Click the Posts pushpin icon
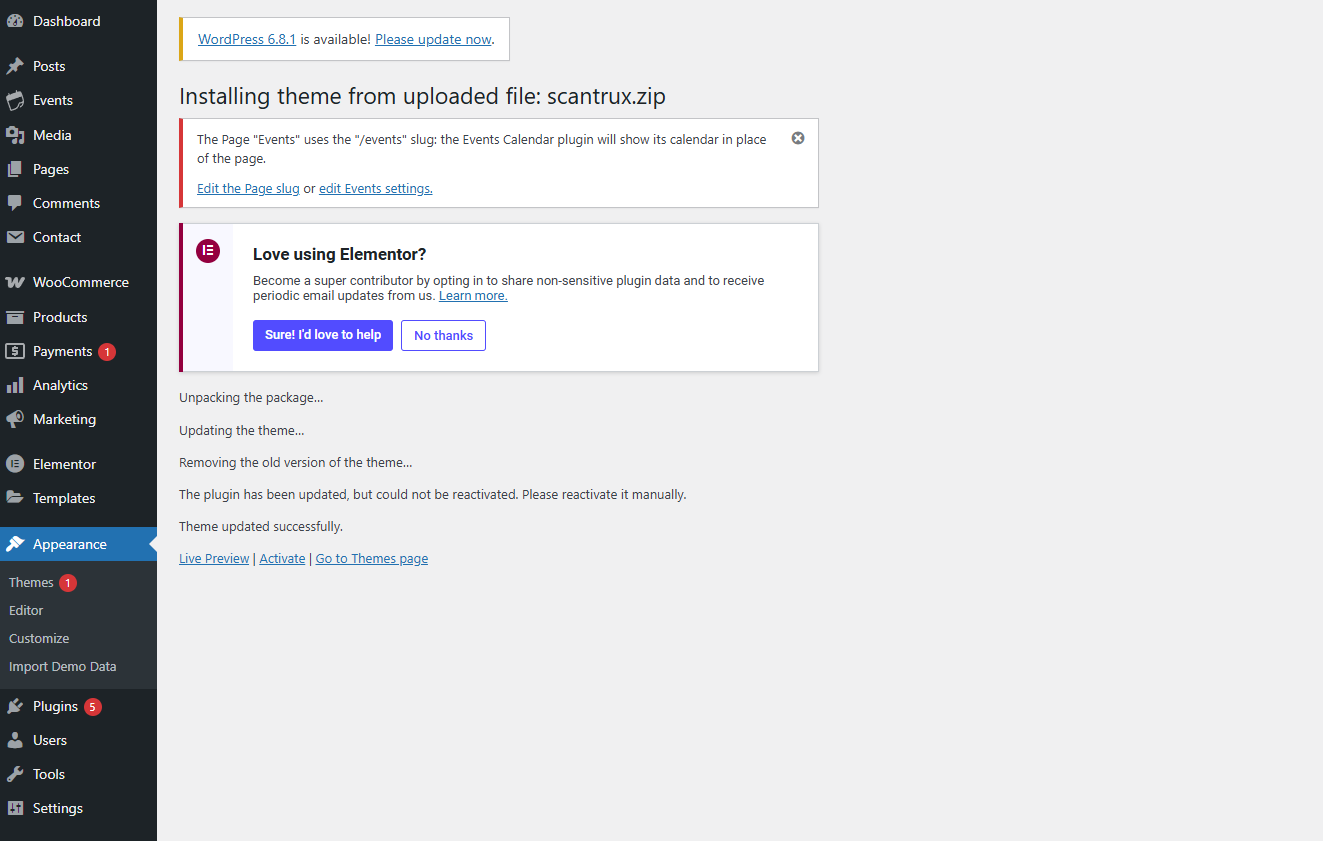 15,66
